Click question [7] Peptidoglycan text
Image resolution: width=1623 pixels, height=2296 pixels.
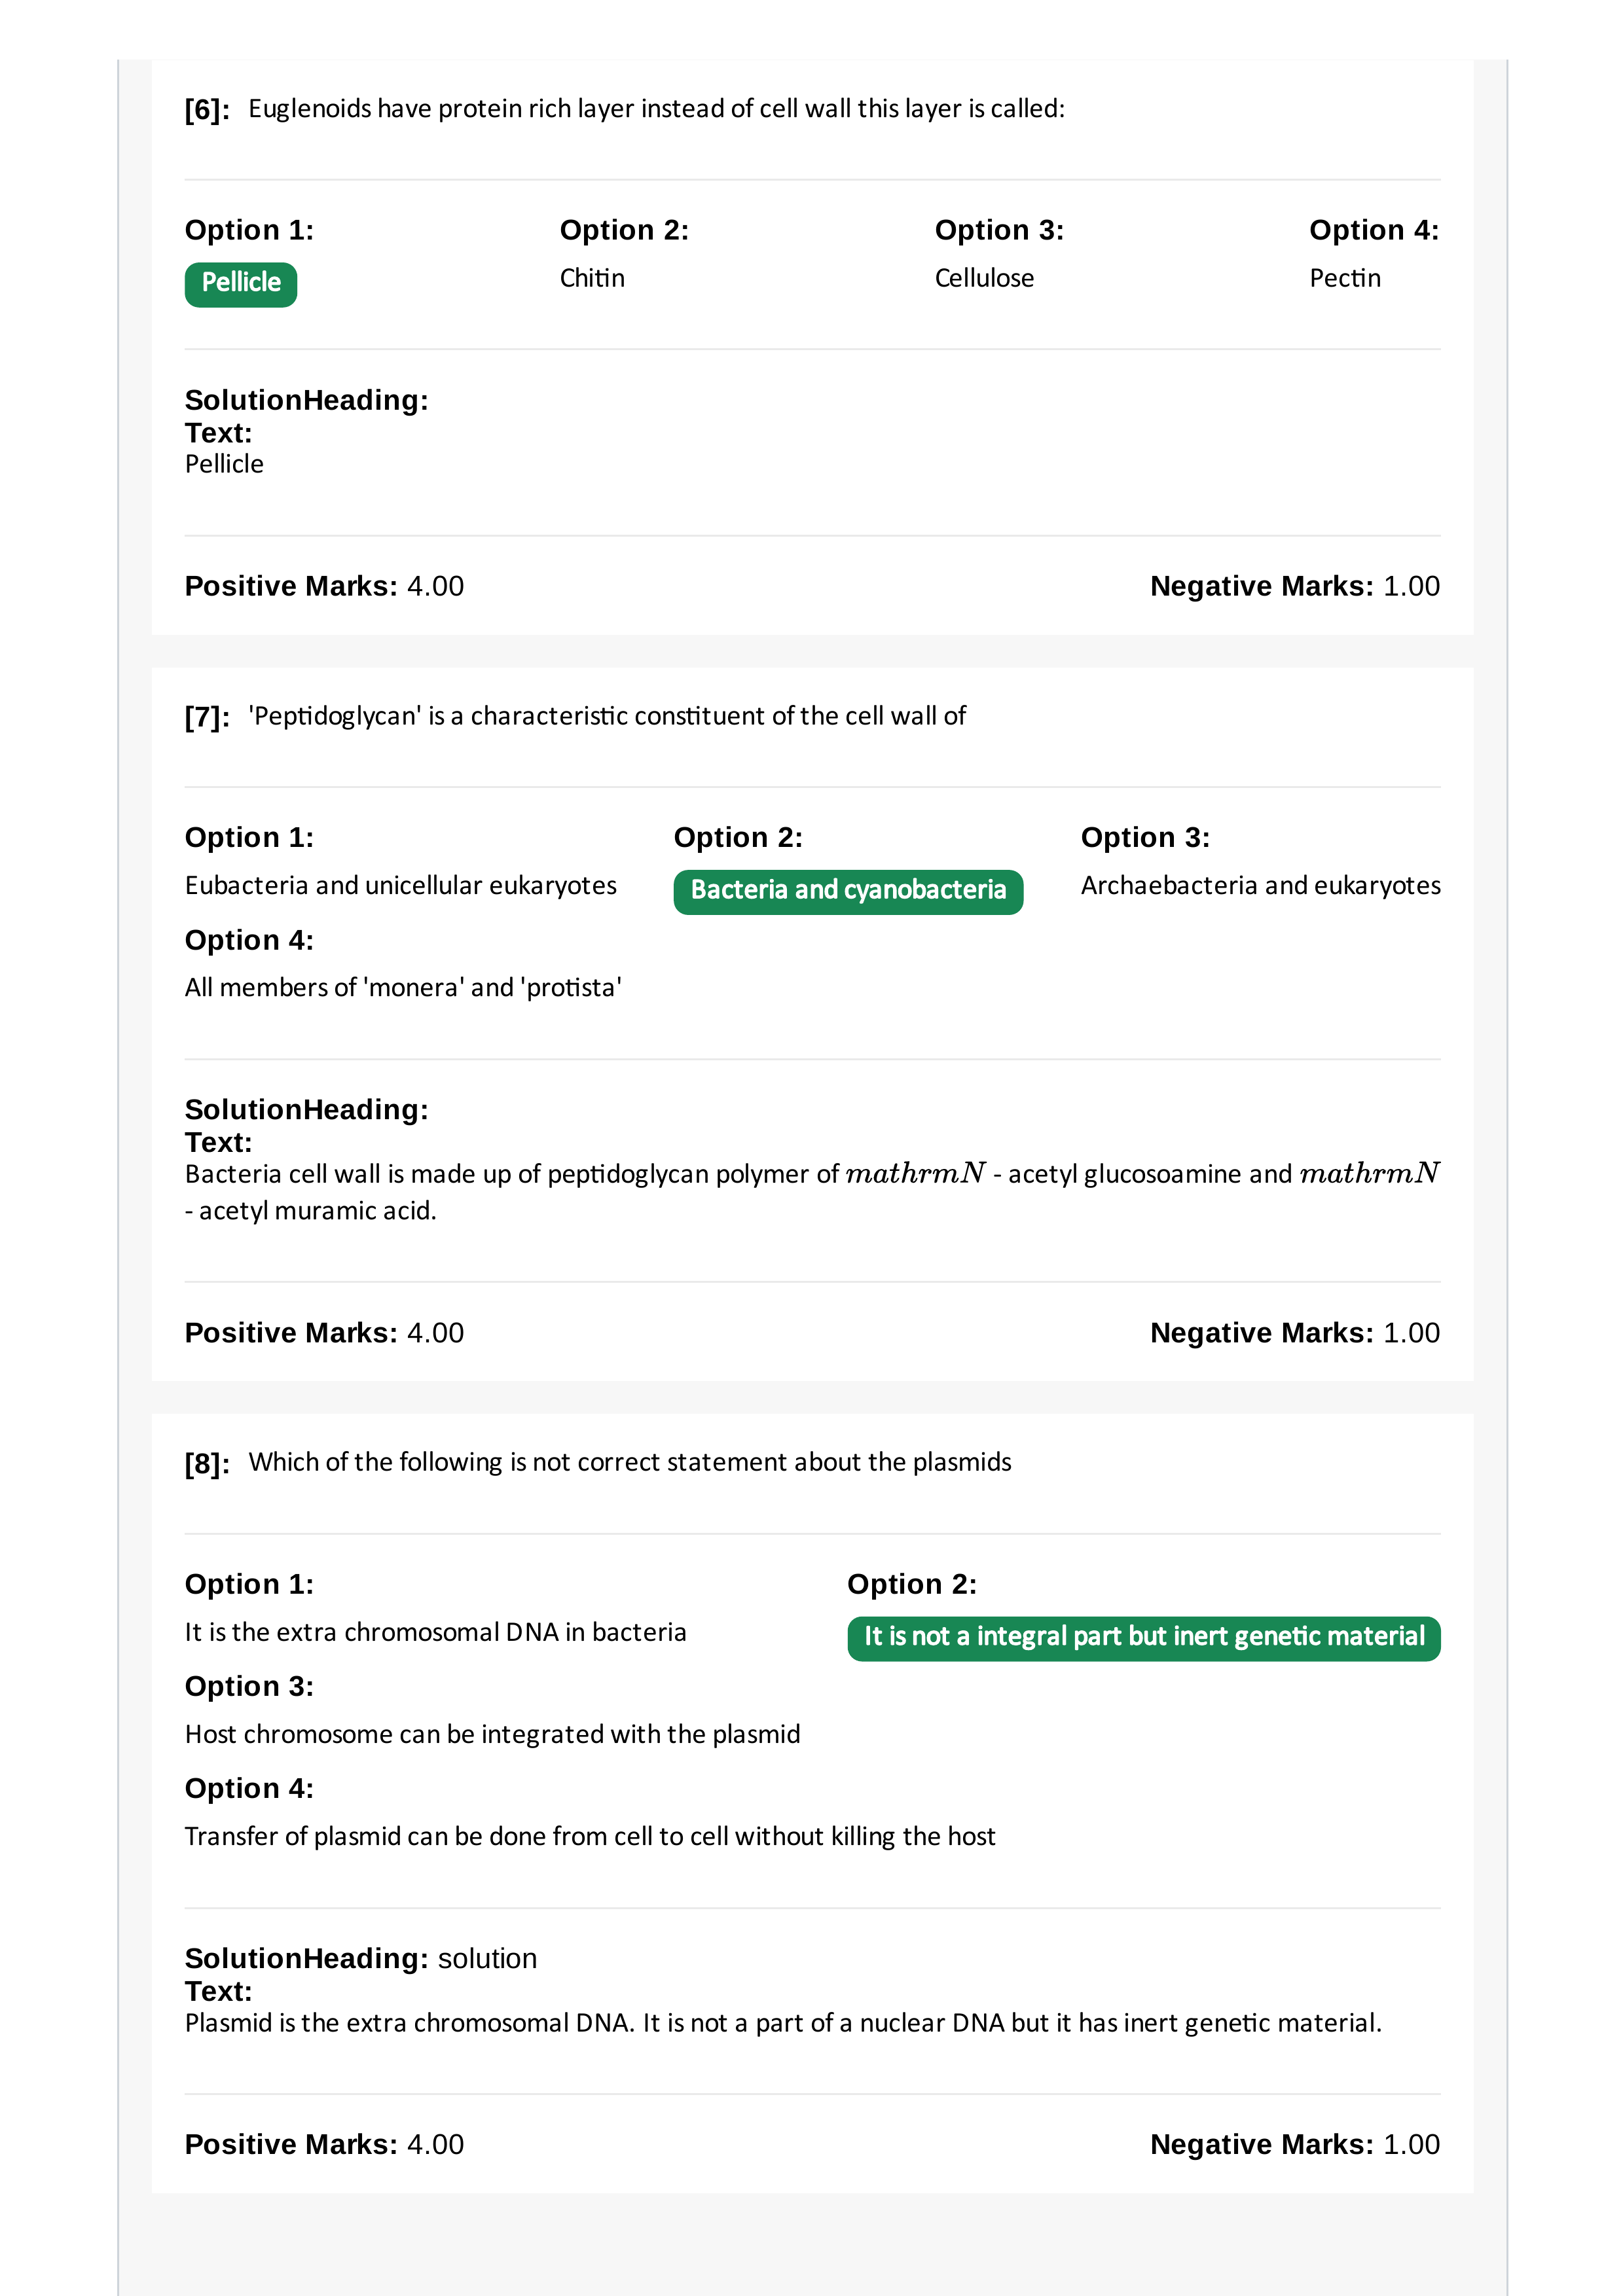[x=607, y=716]
